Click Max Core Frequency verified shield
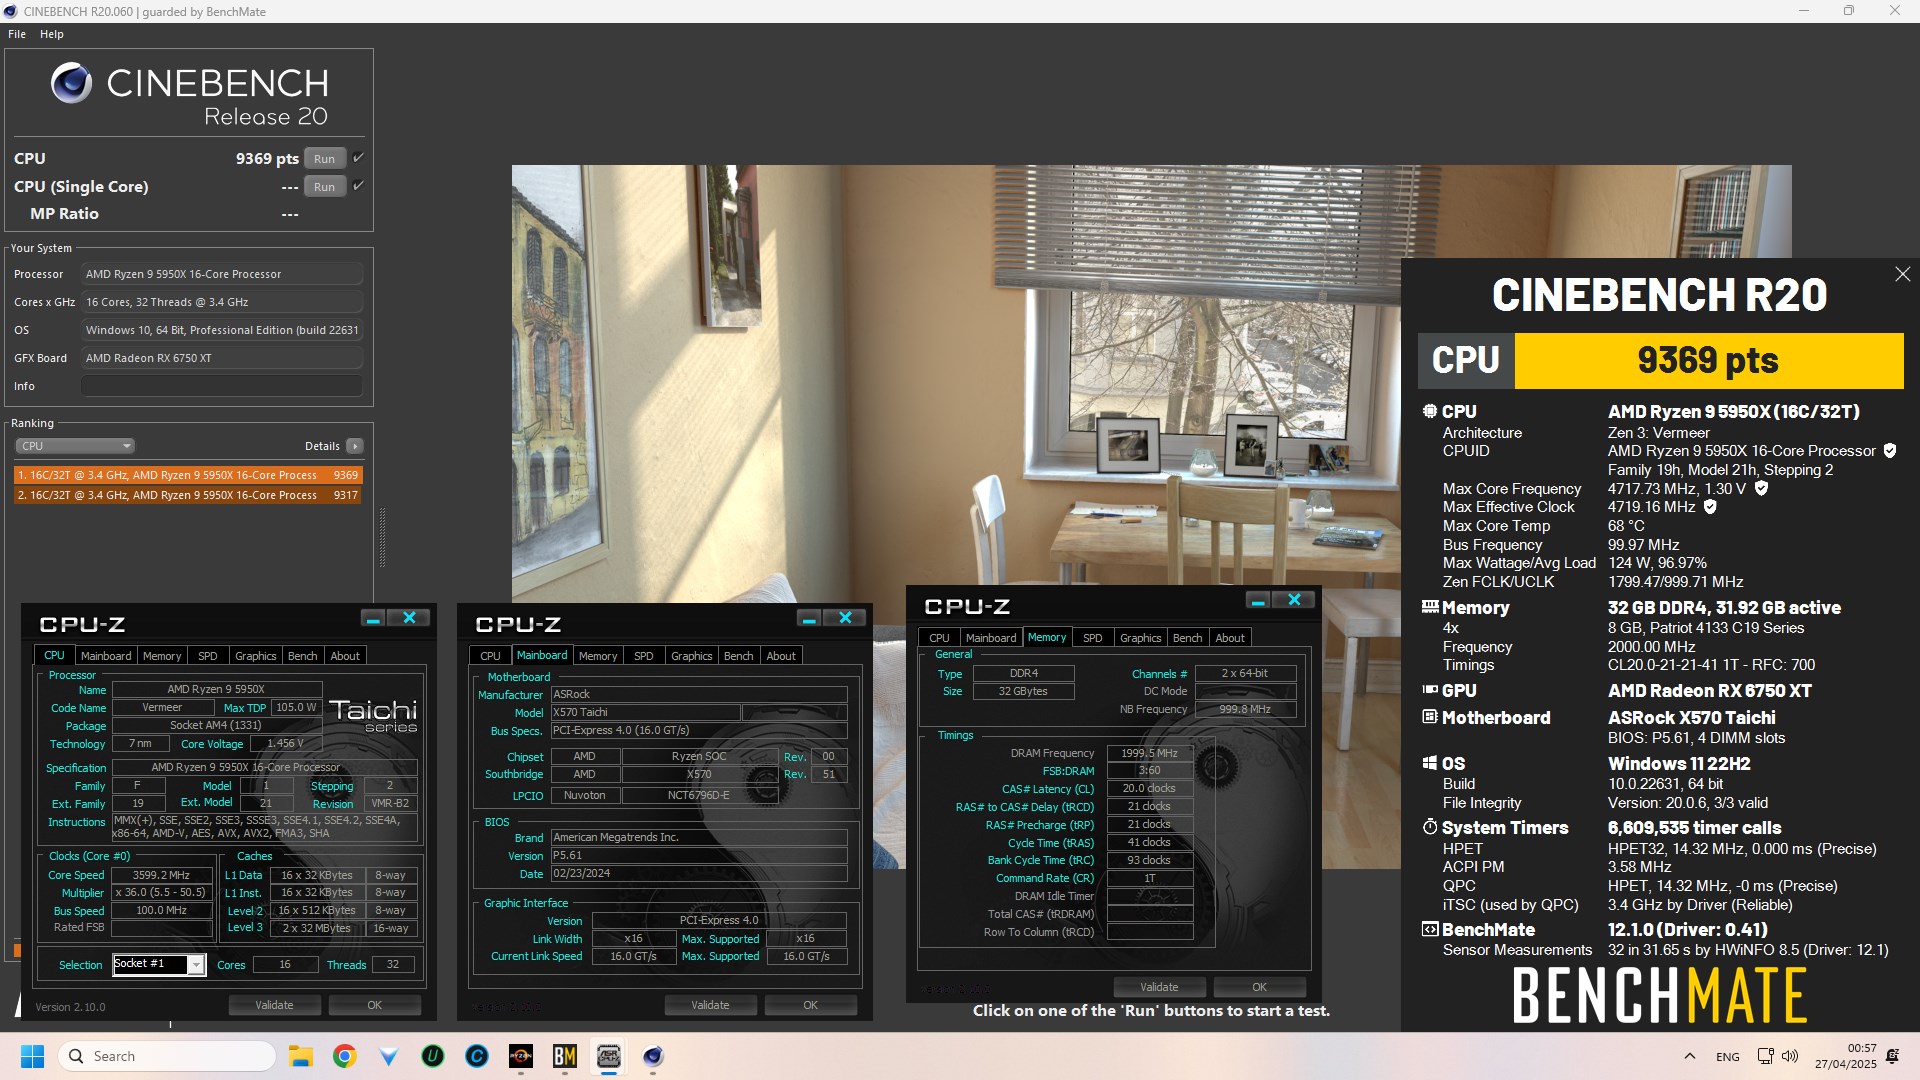This screenshot has height=1080, width=1920. tap(1761, 489)
